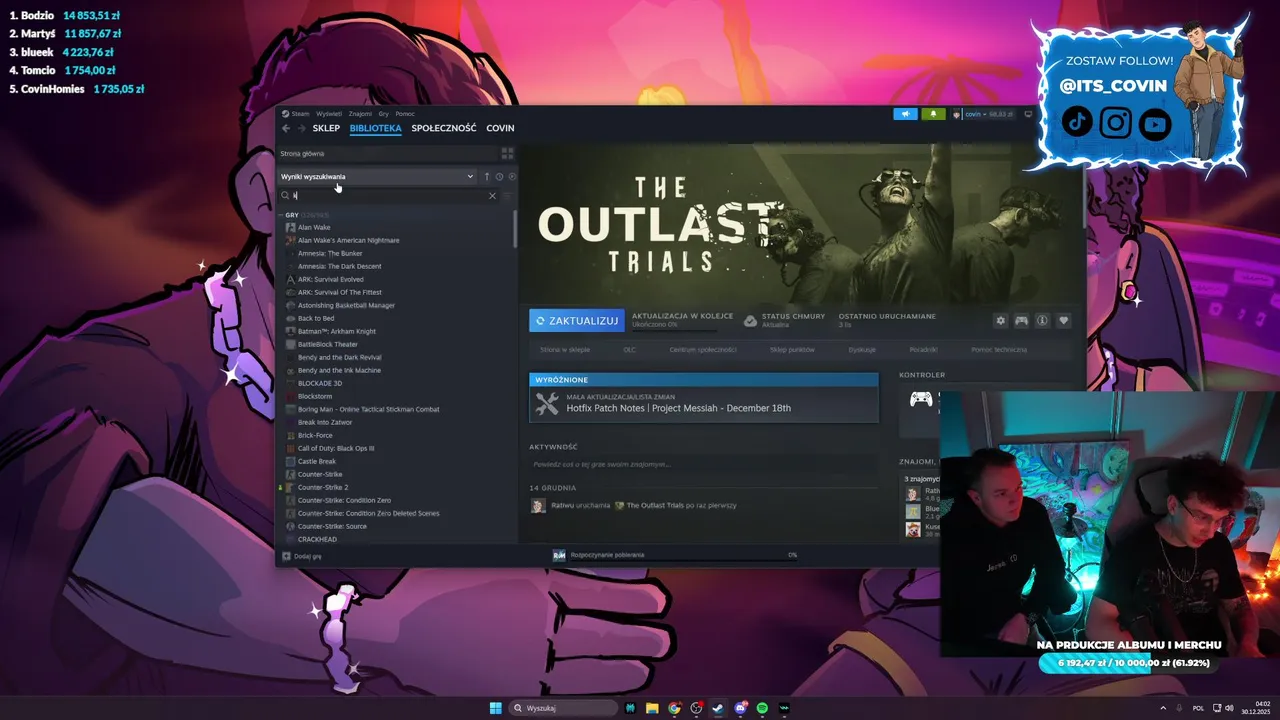Click the library search magnifier icon

pyautogui.click(x=285, y=196)
